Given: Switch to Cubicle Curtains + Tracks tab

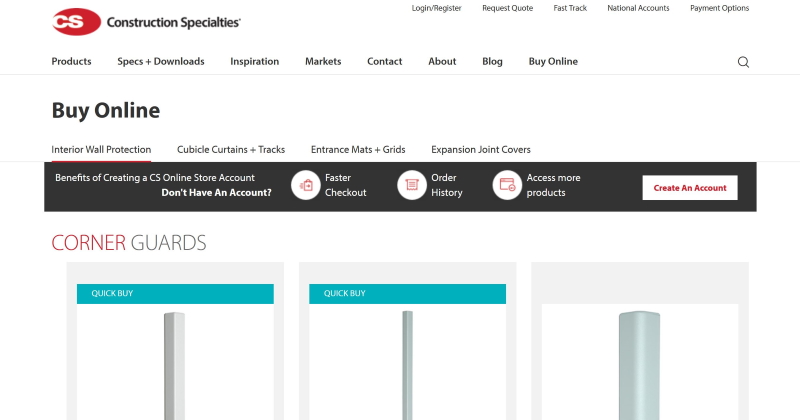Looking at the screenshot, I should [x=231, y=150].
